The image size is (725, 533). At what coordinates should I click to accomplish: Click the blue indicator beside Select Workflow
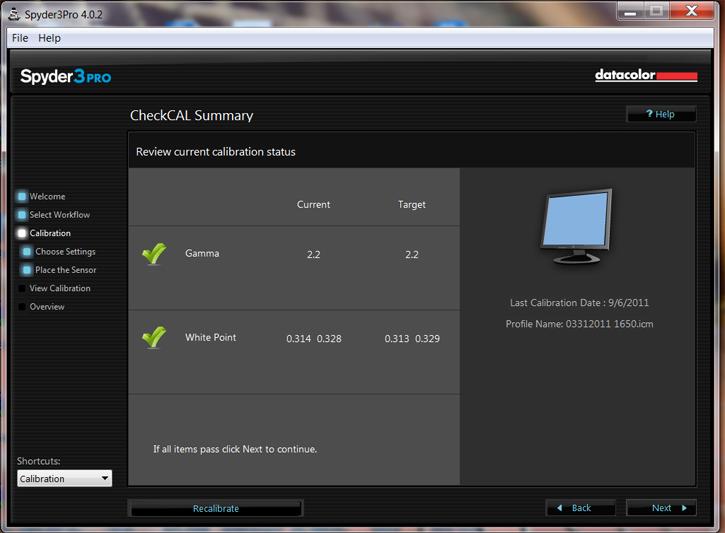pyautogui.click(x=22, y=215)
